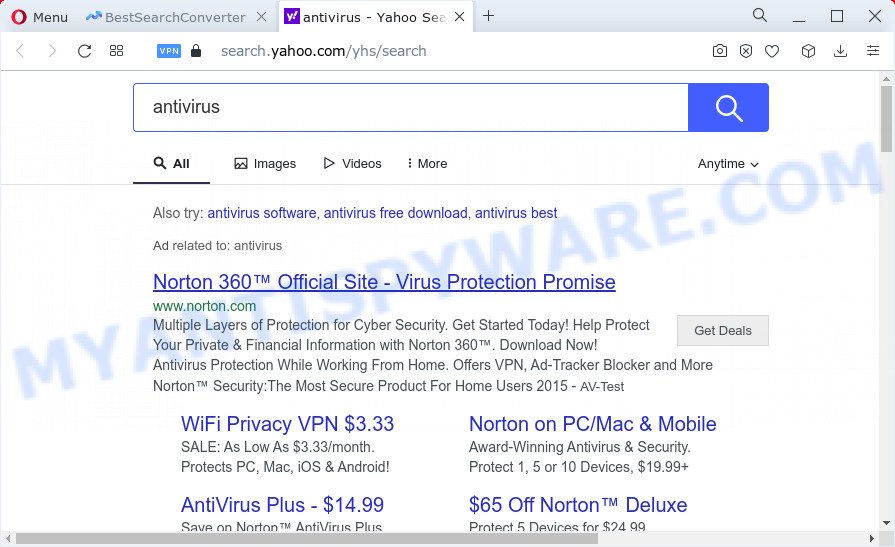Open WiFi Privacy VPN $3.33 link
The height and width of the screenshot is (547, 895).
point(287,424)
